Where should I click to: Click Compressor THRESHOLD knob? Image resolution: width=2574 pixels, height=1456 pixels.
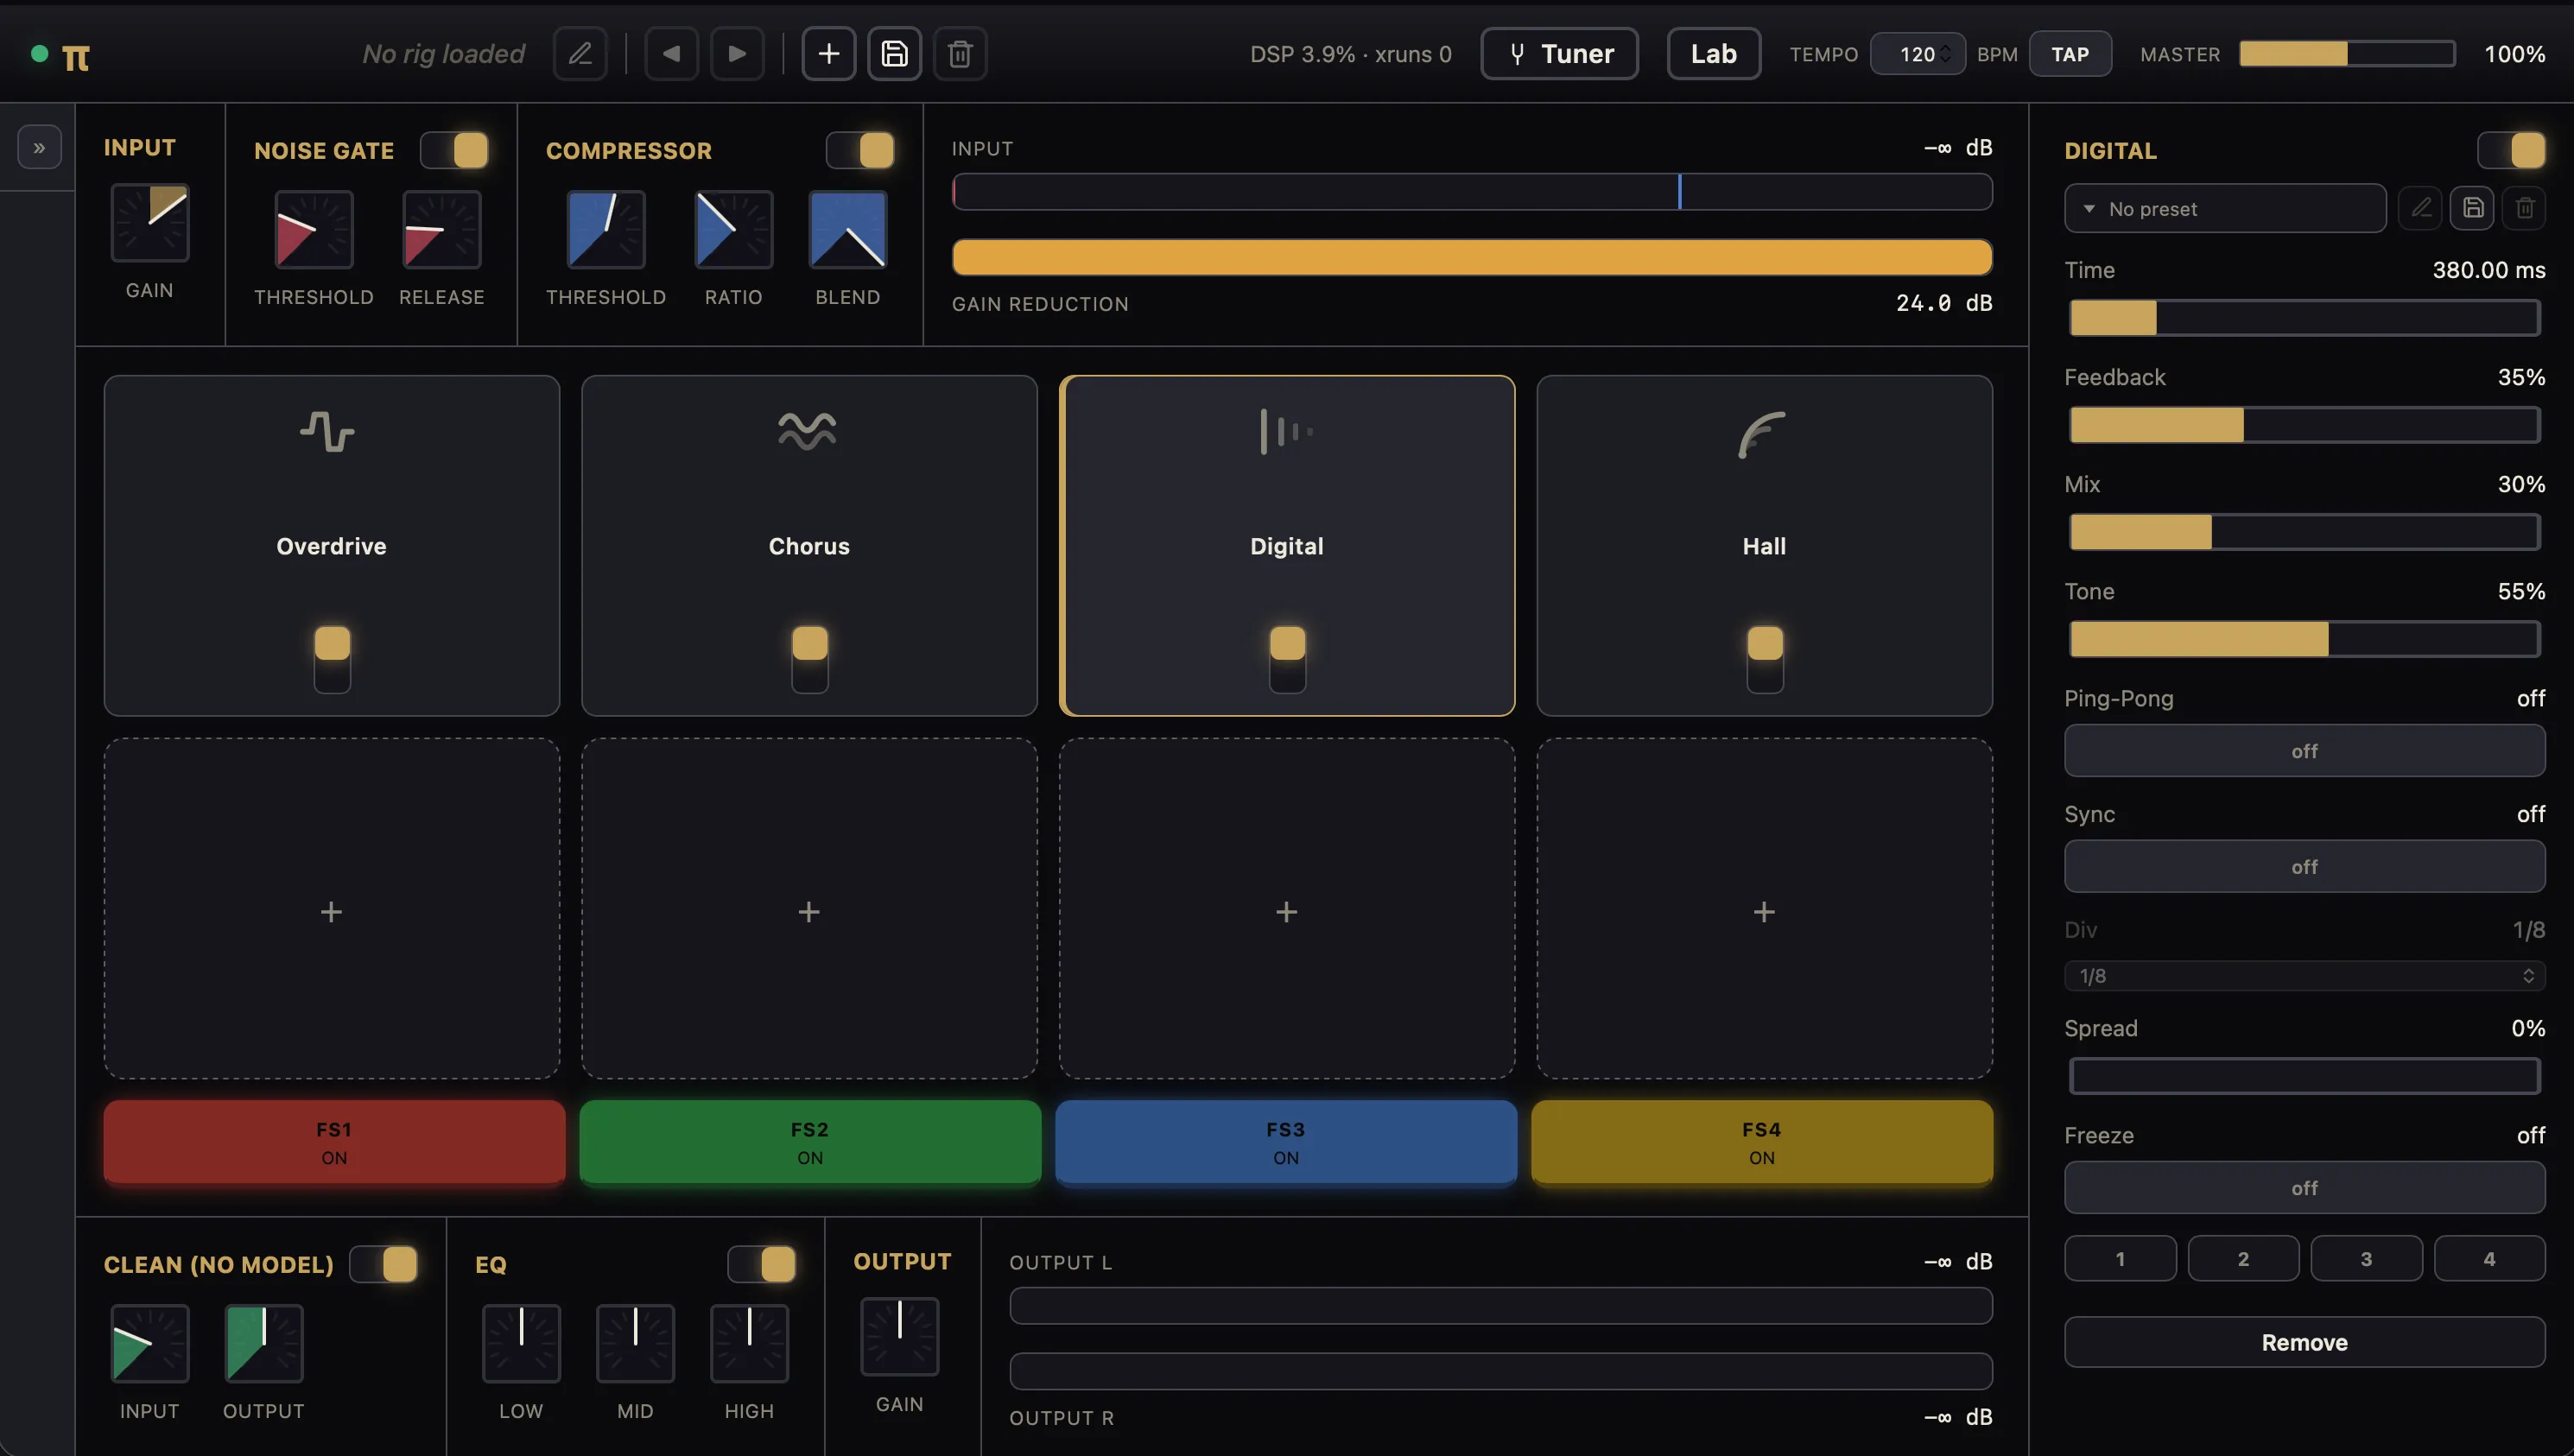[x=606, y=230]
